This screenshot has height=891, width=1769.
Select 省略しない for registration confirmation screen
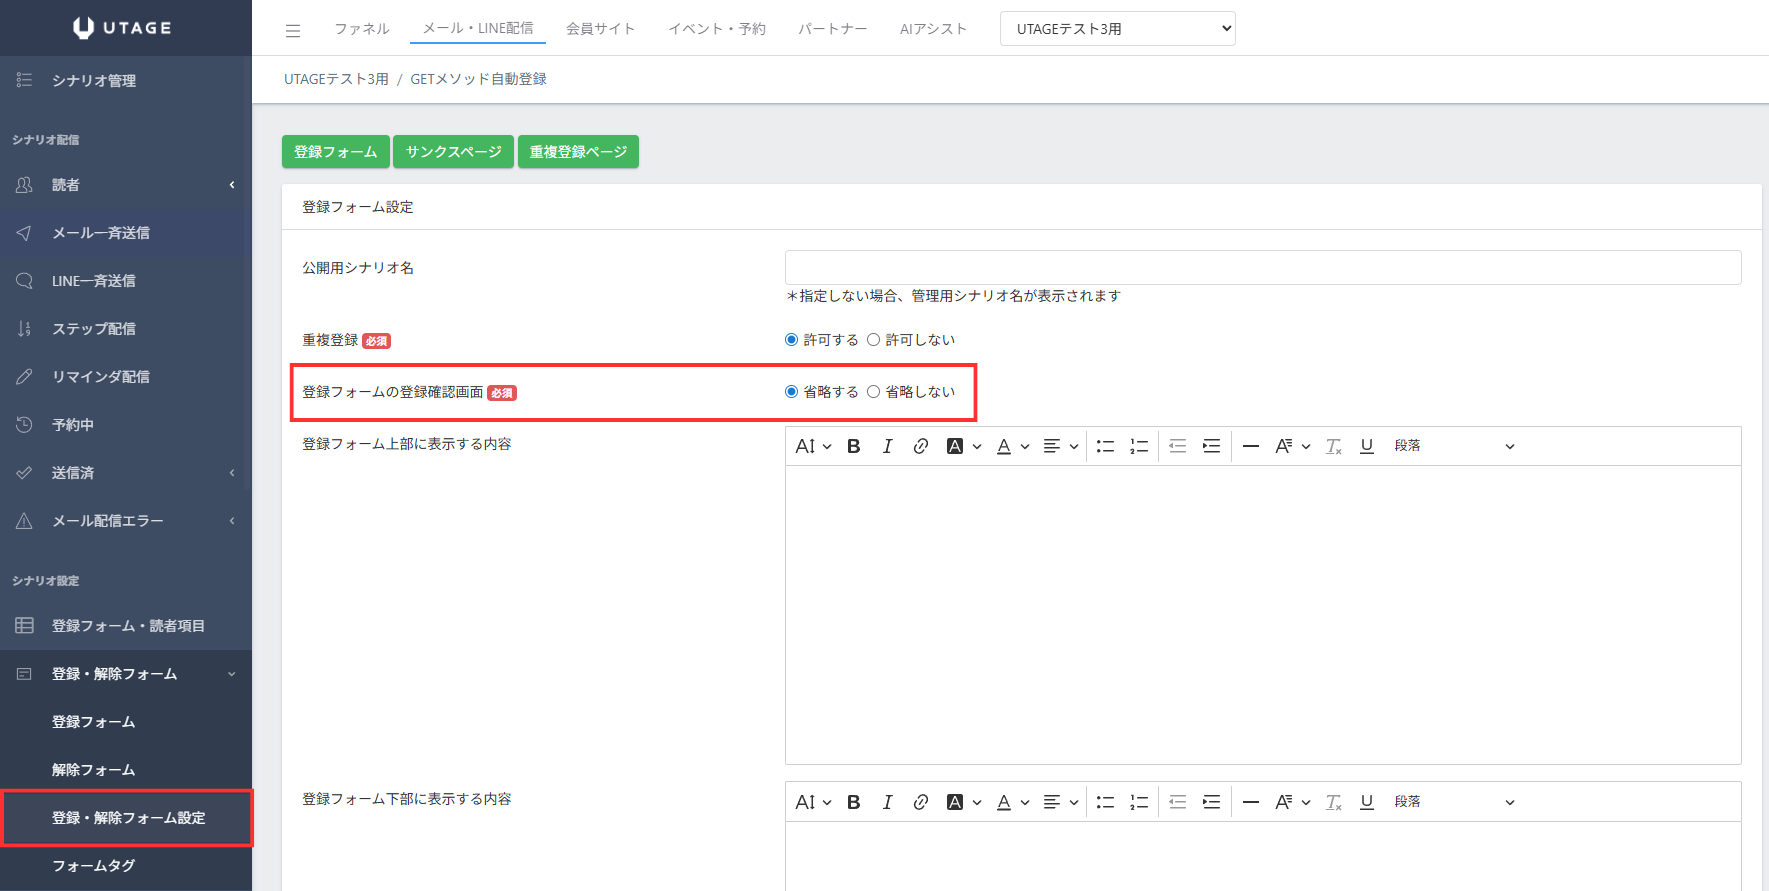click(874, 392)
